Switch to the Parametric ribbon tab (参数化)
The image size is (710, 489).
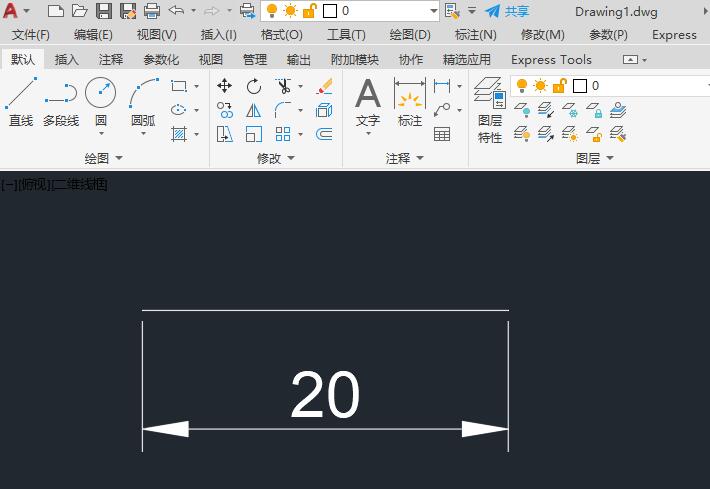click(161, 59)
